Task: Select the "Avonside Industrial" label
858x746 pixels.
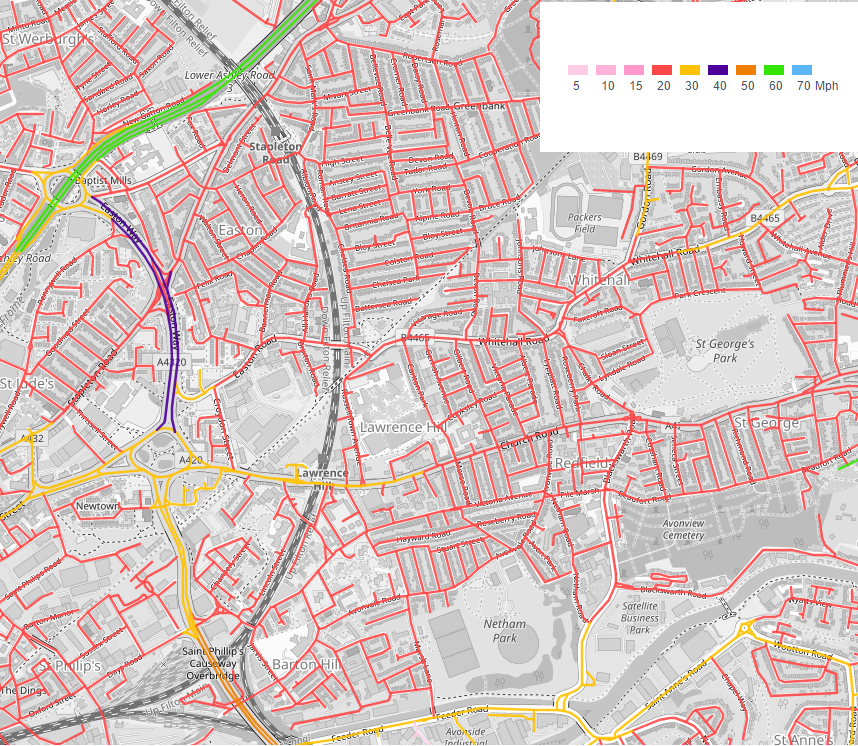Action: point(466,737)
